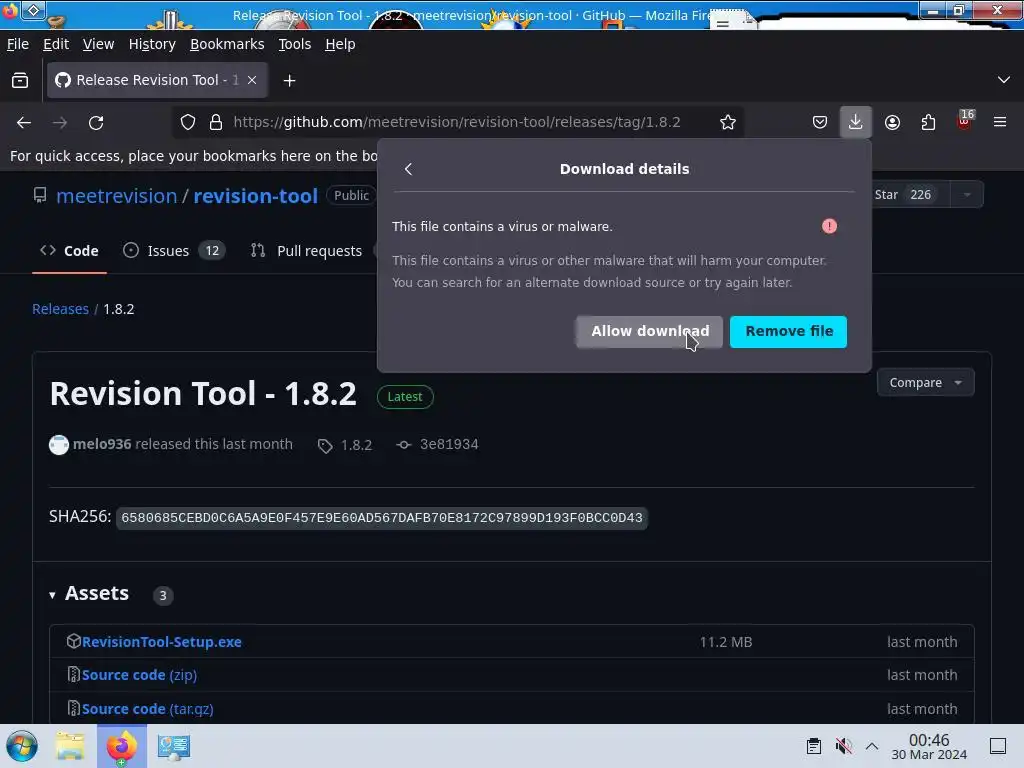Open the Extensions puzzle icon
This screenshot has width=1024, height=768.
[x=928, y=122]
